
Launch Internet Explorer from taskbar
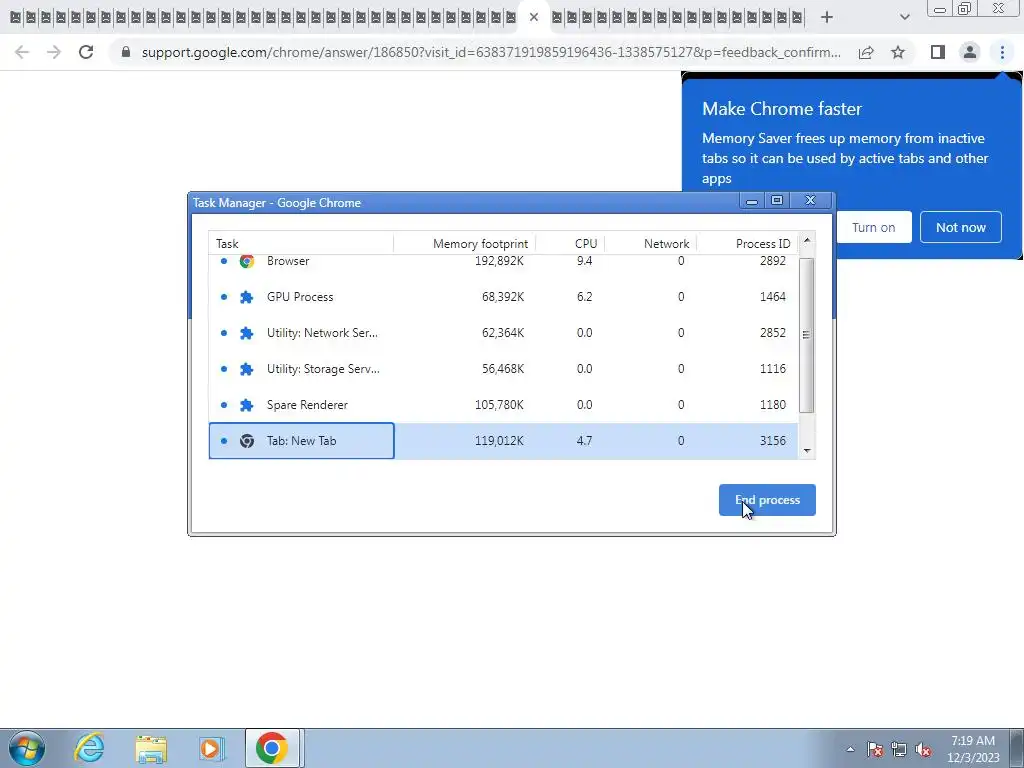pyautogui.click(x=89, y=748)
